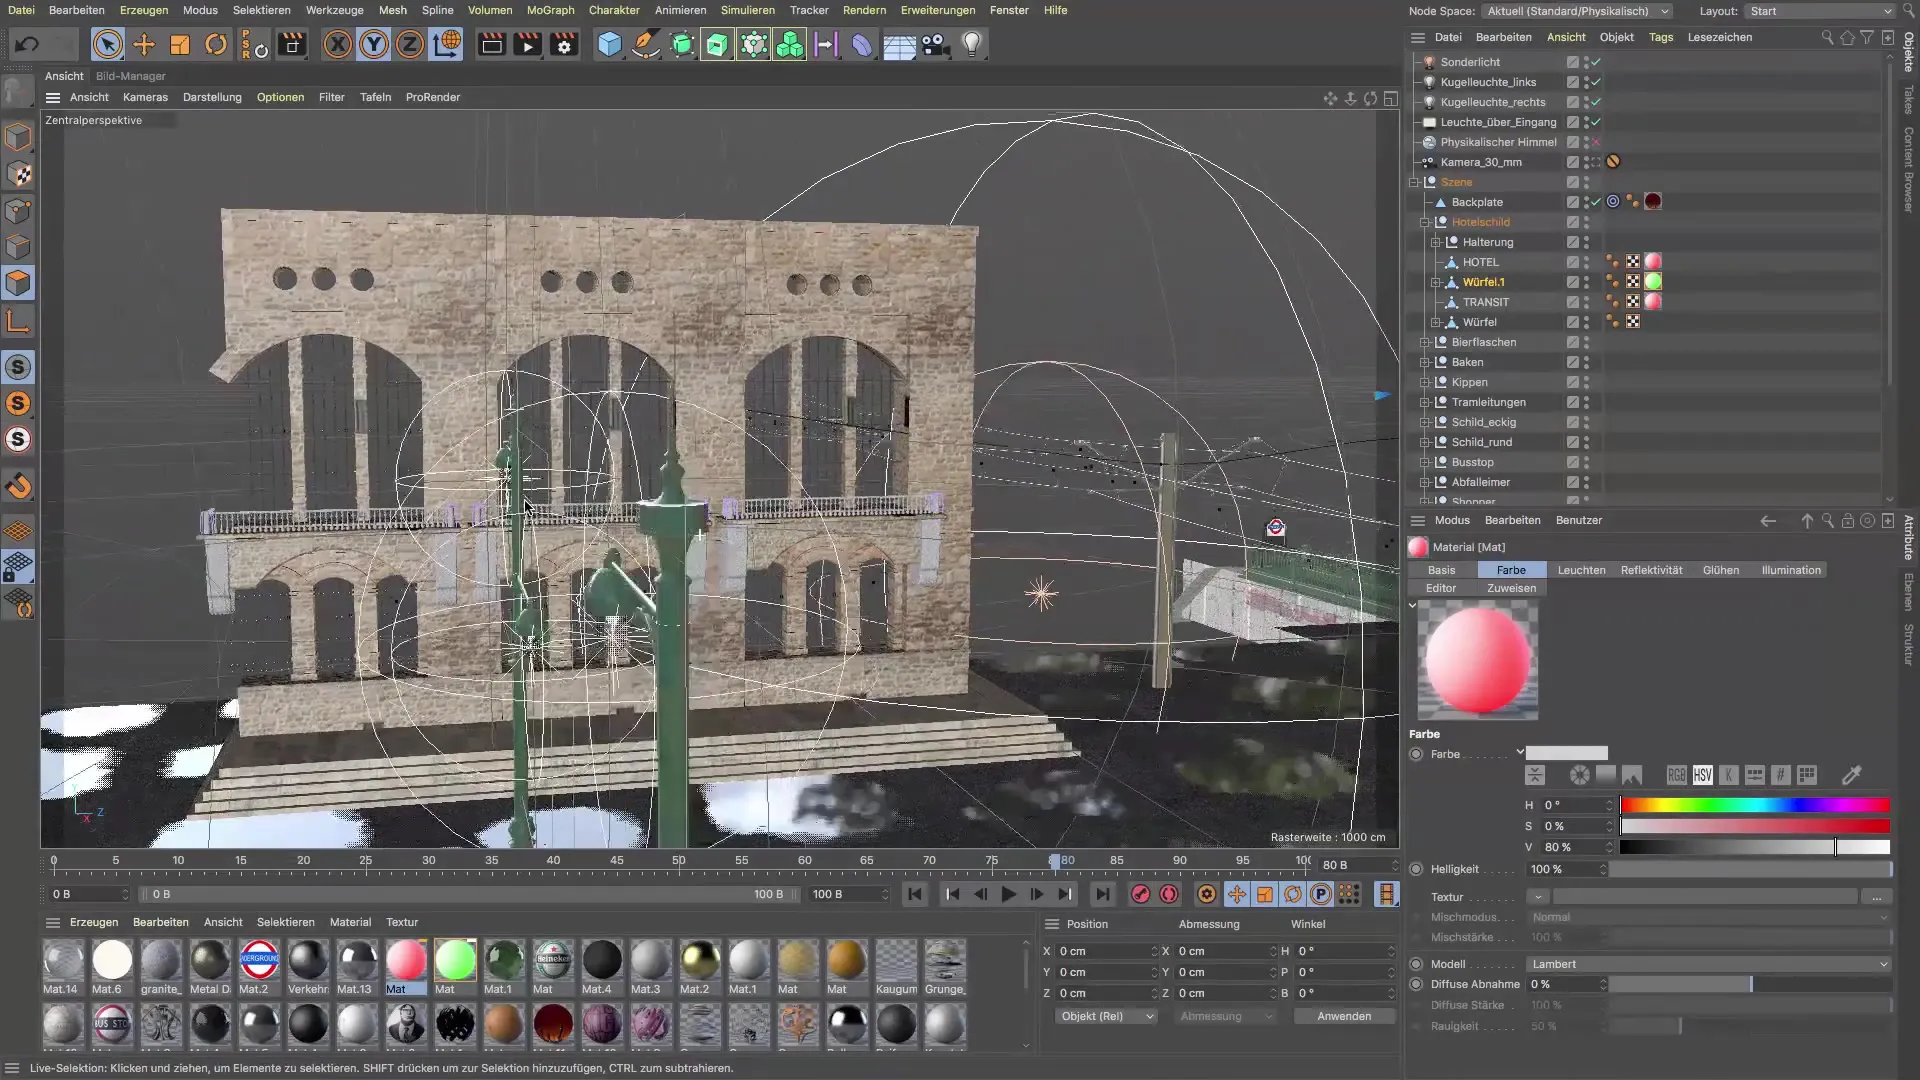The width and height of the screenshot is (1920, 1080).
Task: Click record active objects button
Action: (x=1140, y=894)
